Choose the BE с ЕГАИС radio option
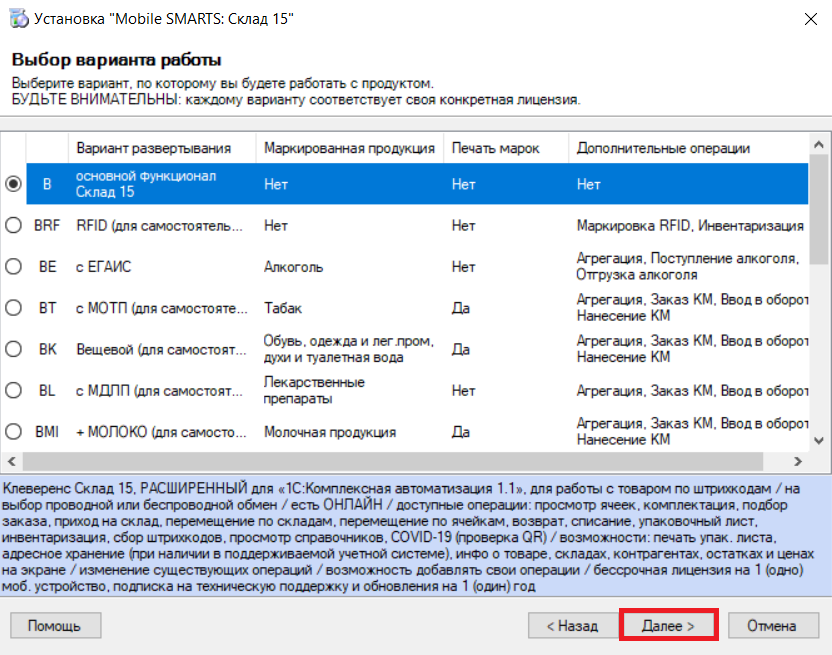832x655 pixels. pos(13,266)
